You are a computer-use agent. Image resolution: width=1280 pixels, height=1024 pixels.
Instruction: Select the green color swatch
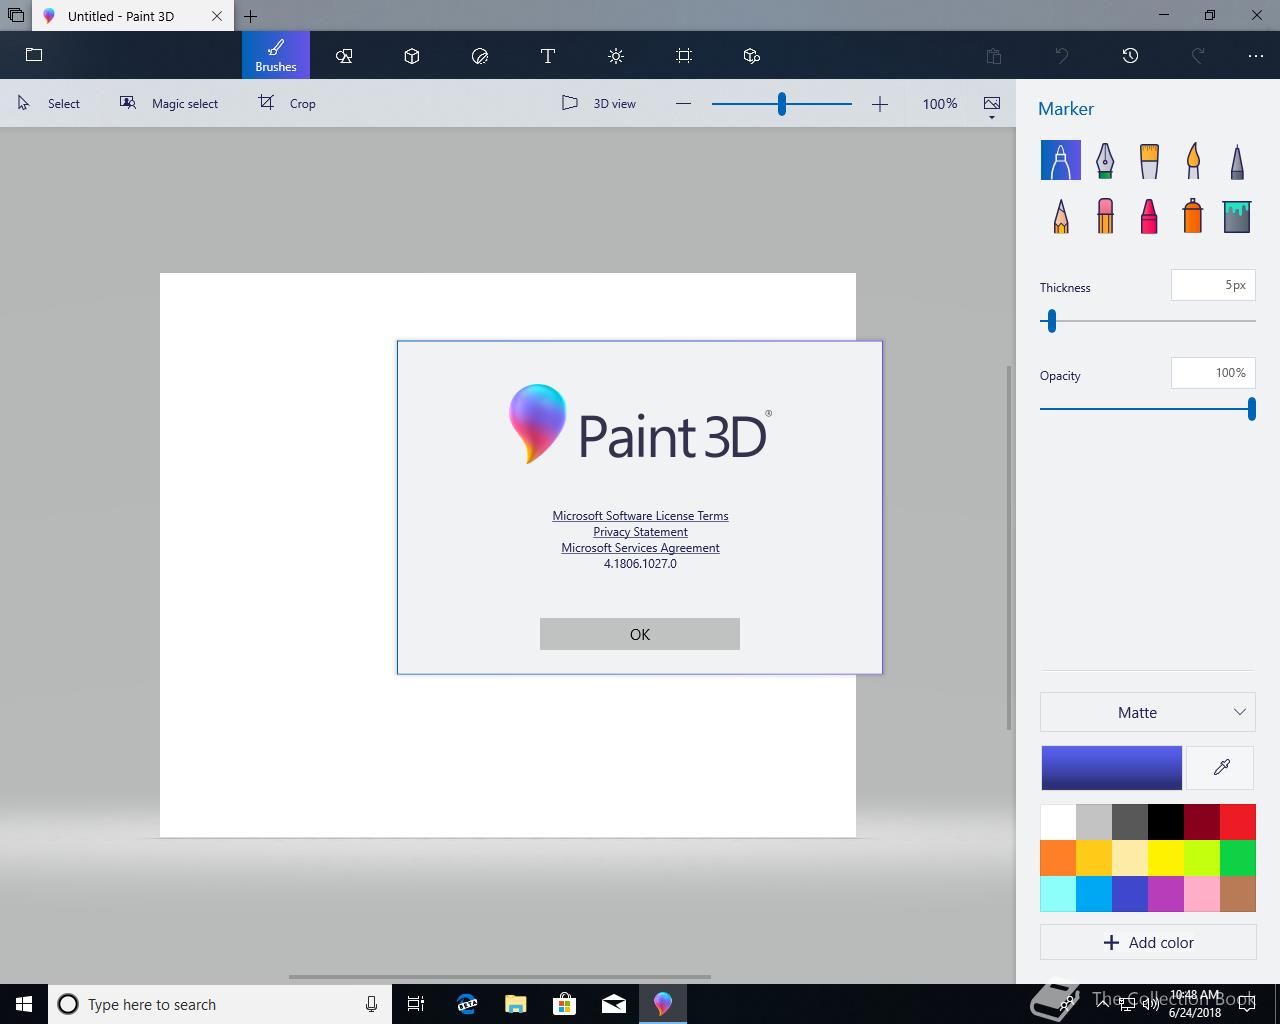[x=1238, y=858]
